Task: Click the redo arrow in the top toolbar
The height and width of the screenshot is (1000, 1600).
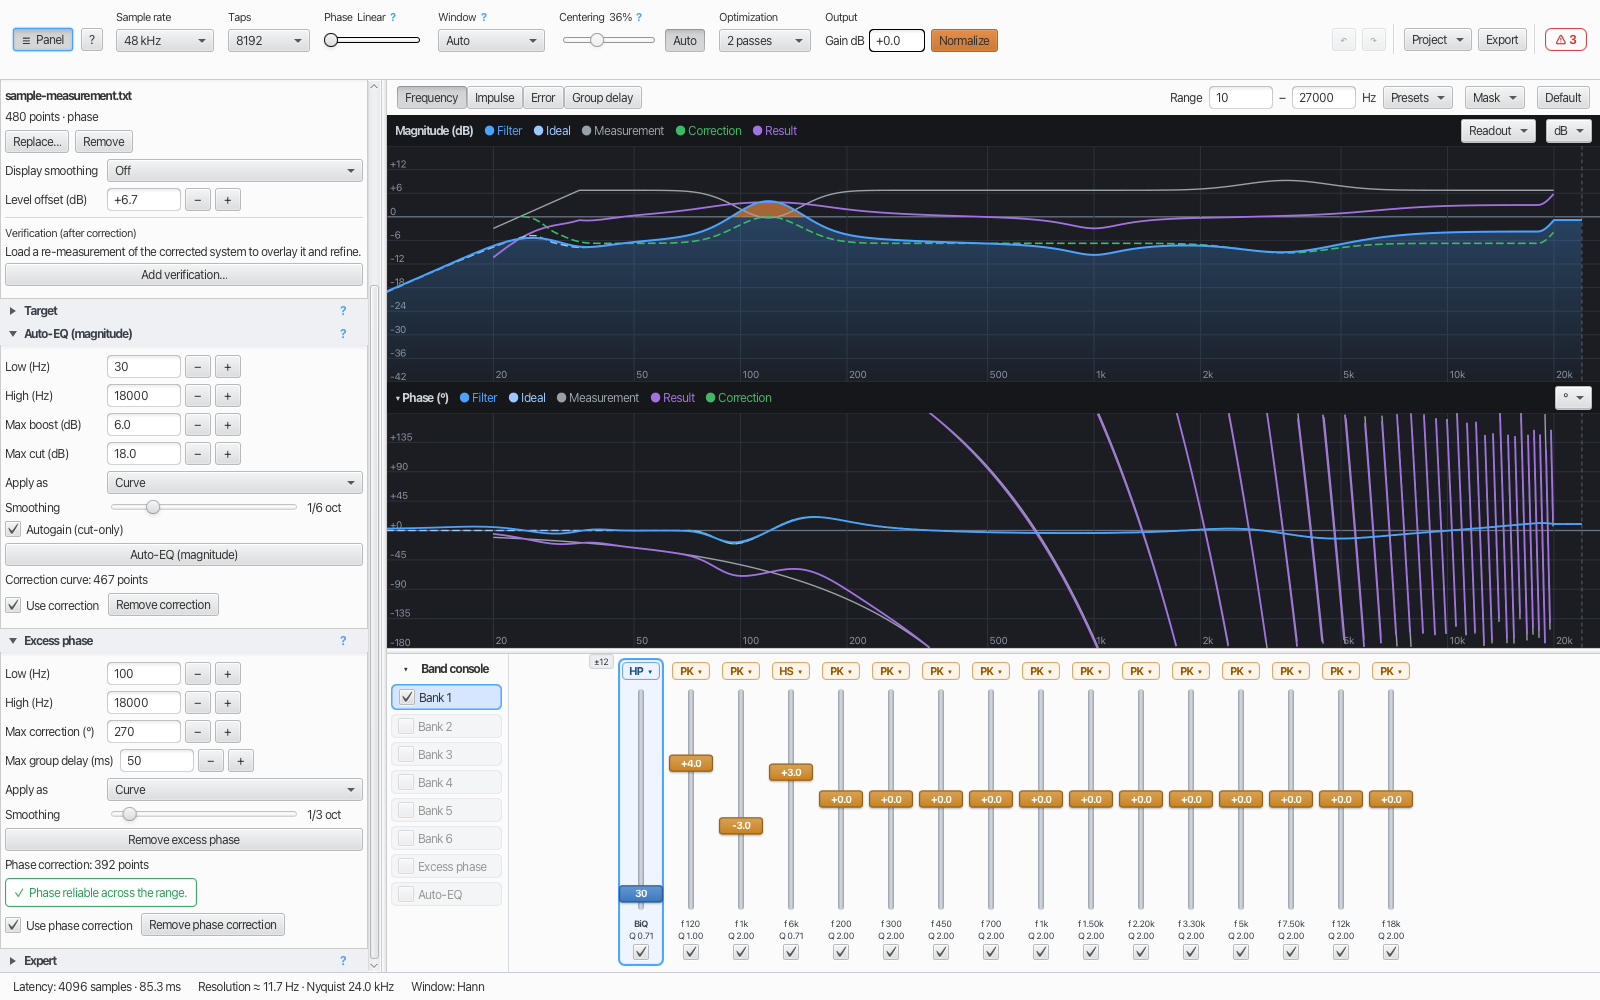Action: [1374, 40]
